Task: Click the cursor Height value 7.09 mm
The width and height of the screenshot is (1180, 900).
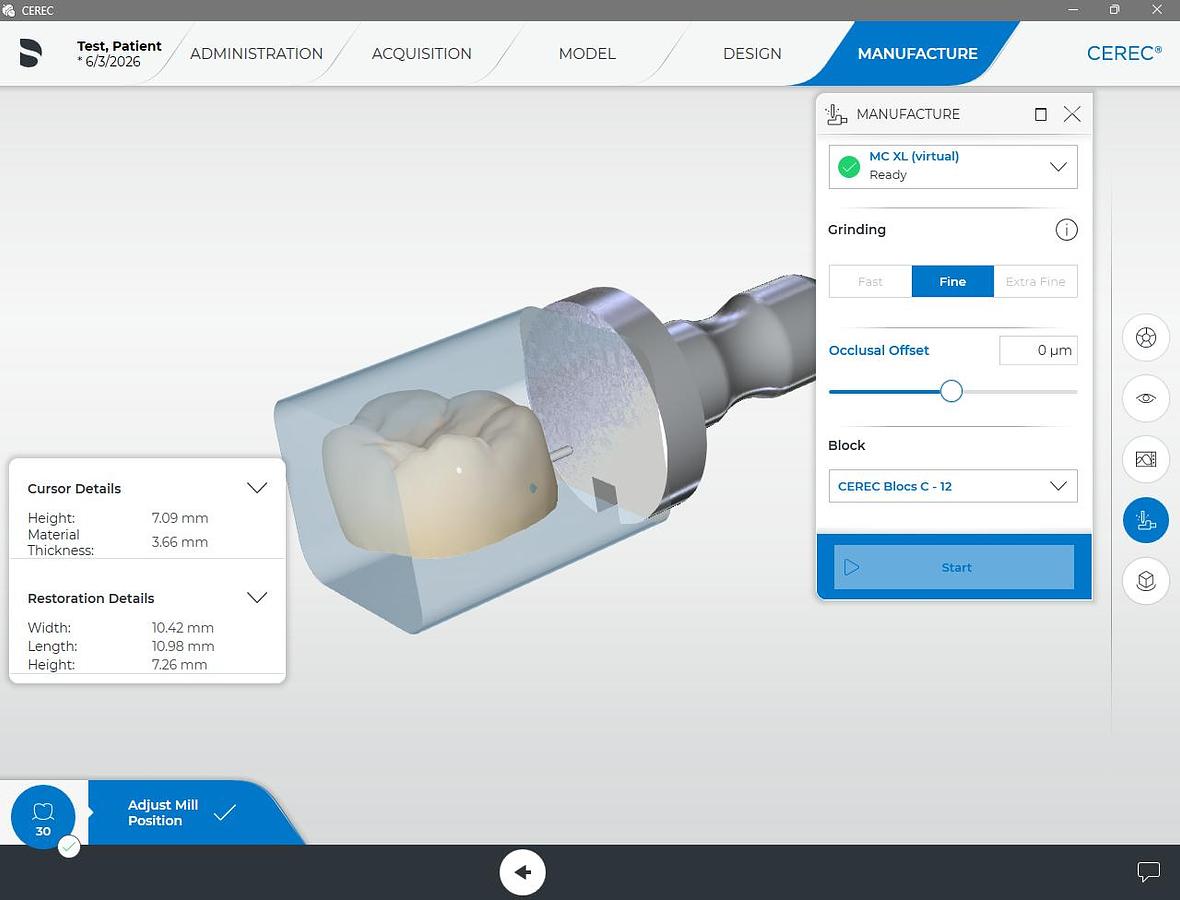Action: [x=180, y=518]
